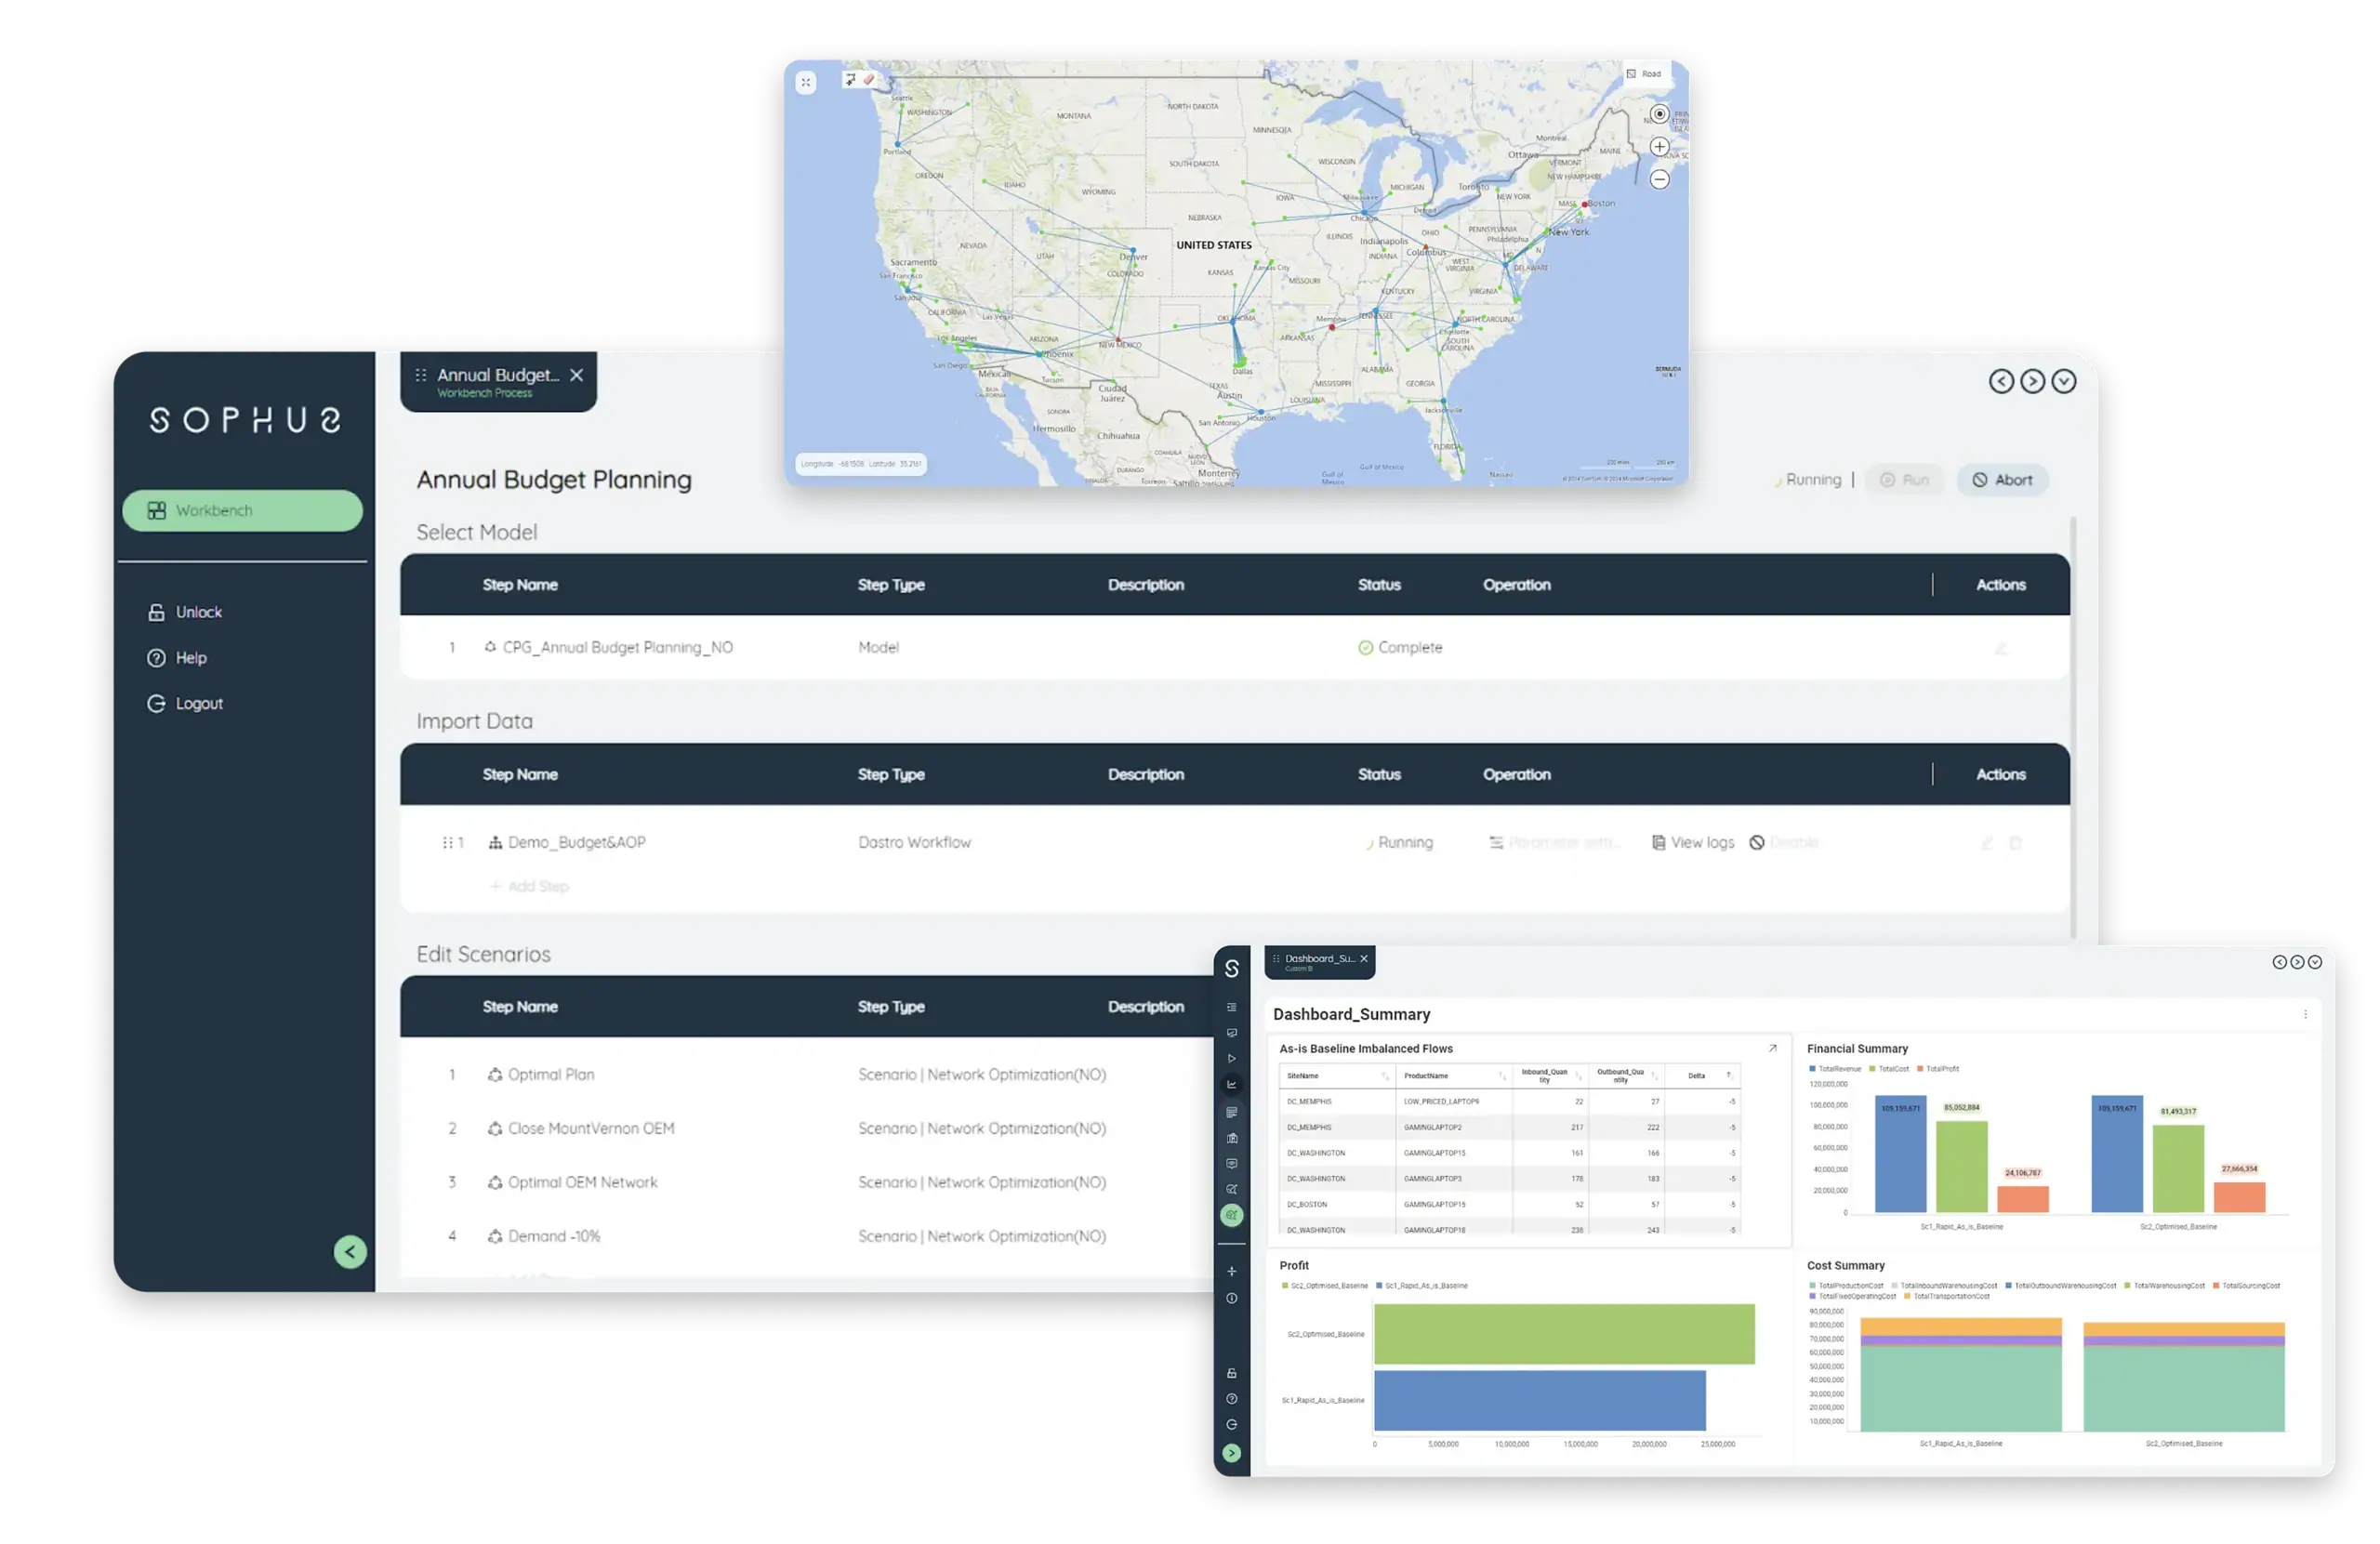The width and height of the screenshot is (2380, 1544).
Task: Zoom in on the map with plus
Action: [x=1659, y=147]
